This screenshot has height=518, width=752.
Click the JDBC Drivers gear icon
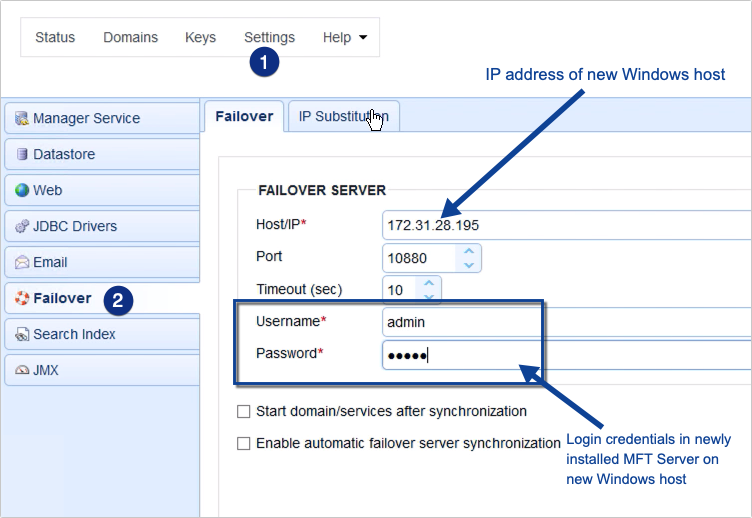(x=22, y=226)
